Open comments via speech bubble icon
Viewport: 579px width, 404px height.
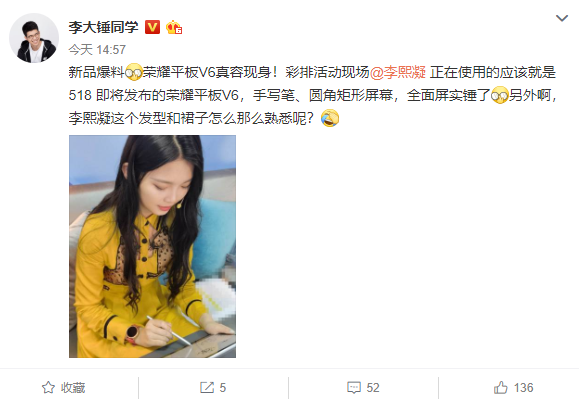[354, 388]
